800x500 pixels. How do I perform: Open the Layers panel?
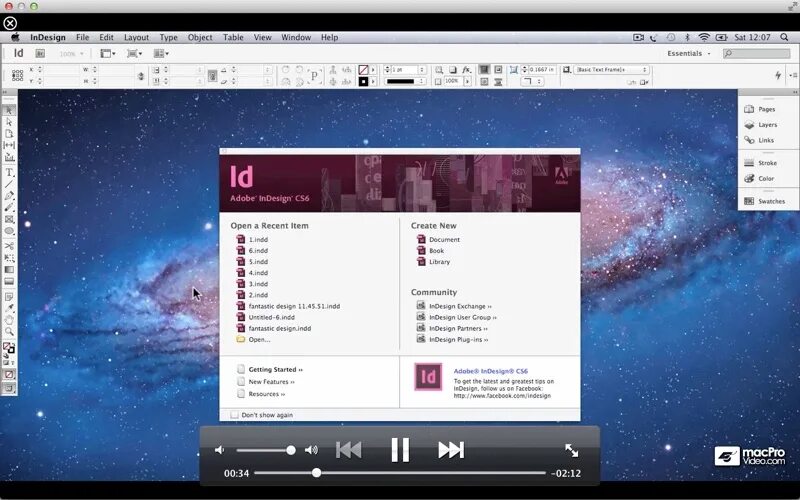coord(761,124)
